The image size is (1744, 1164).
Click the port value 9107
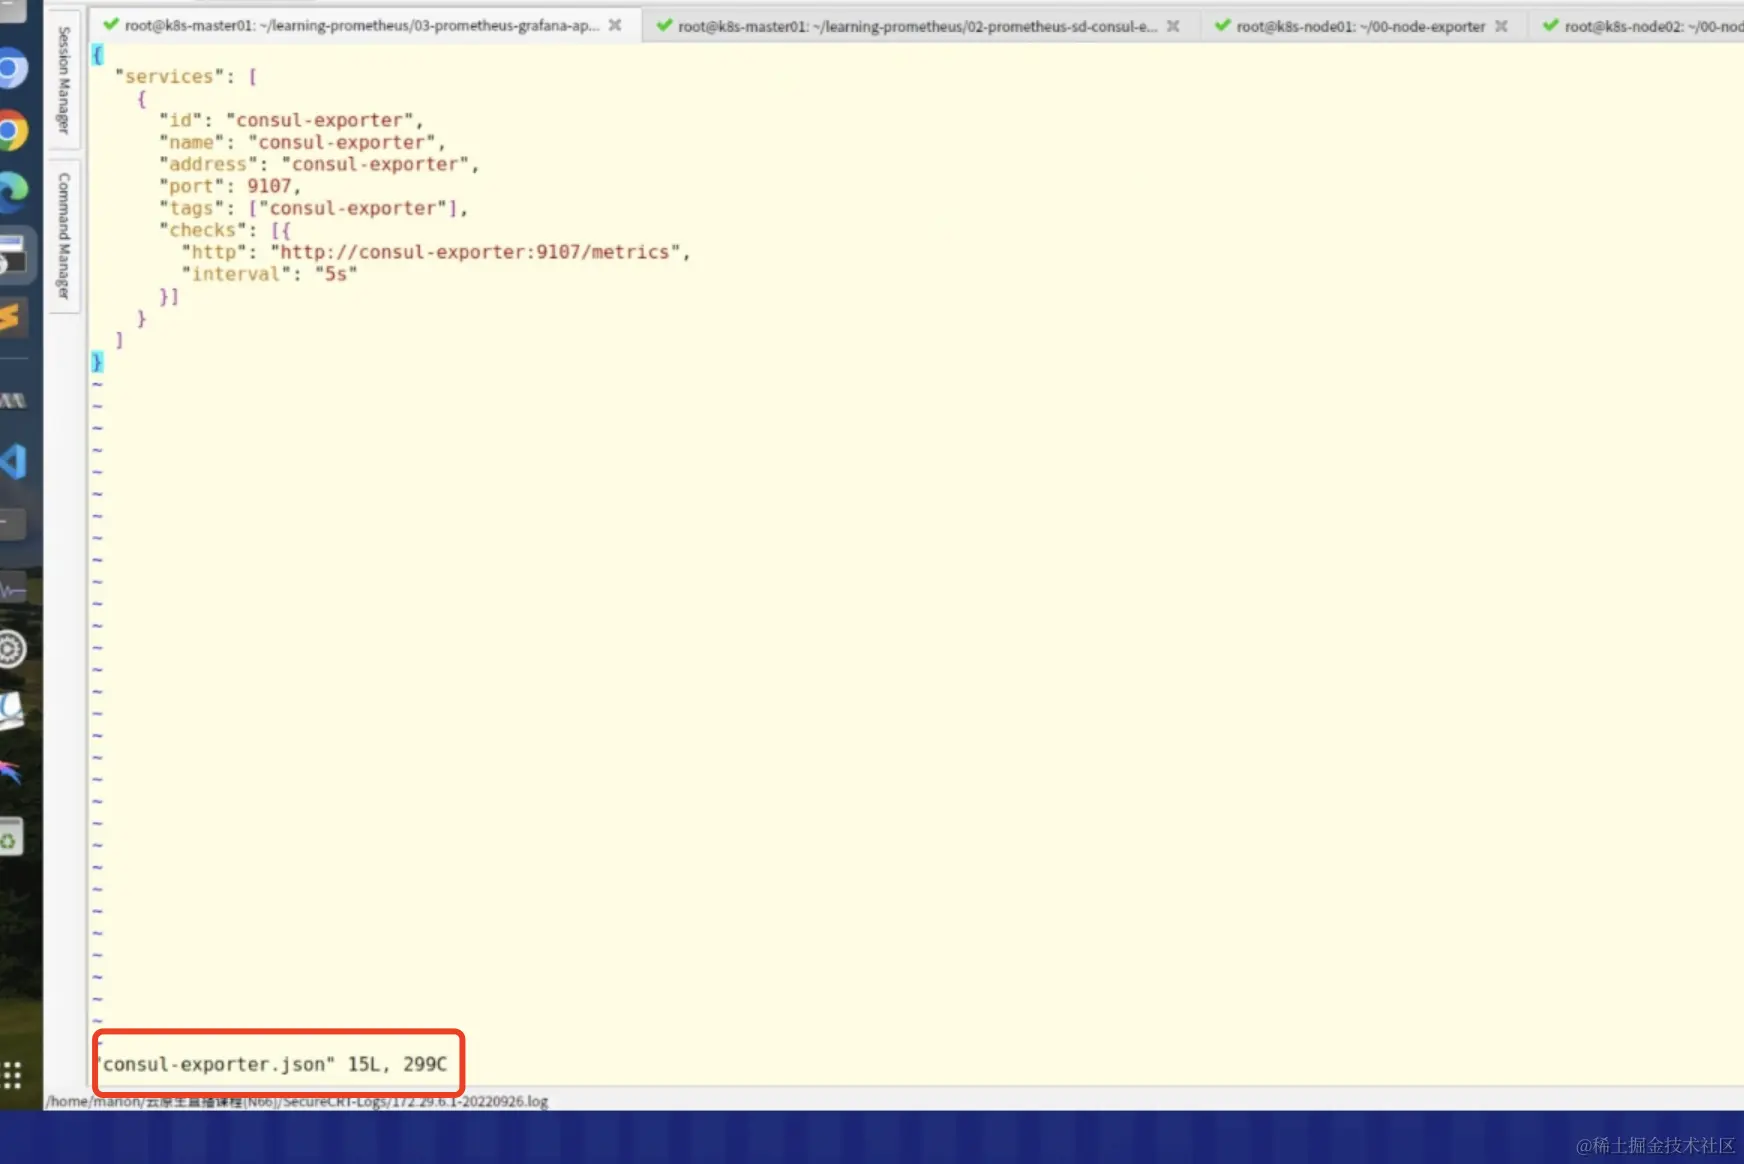269,186
